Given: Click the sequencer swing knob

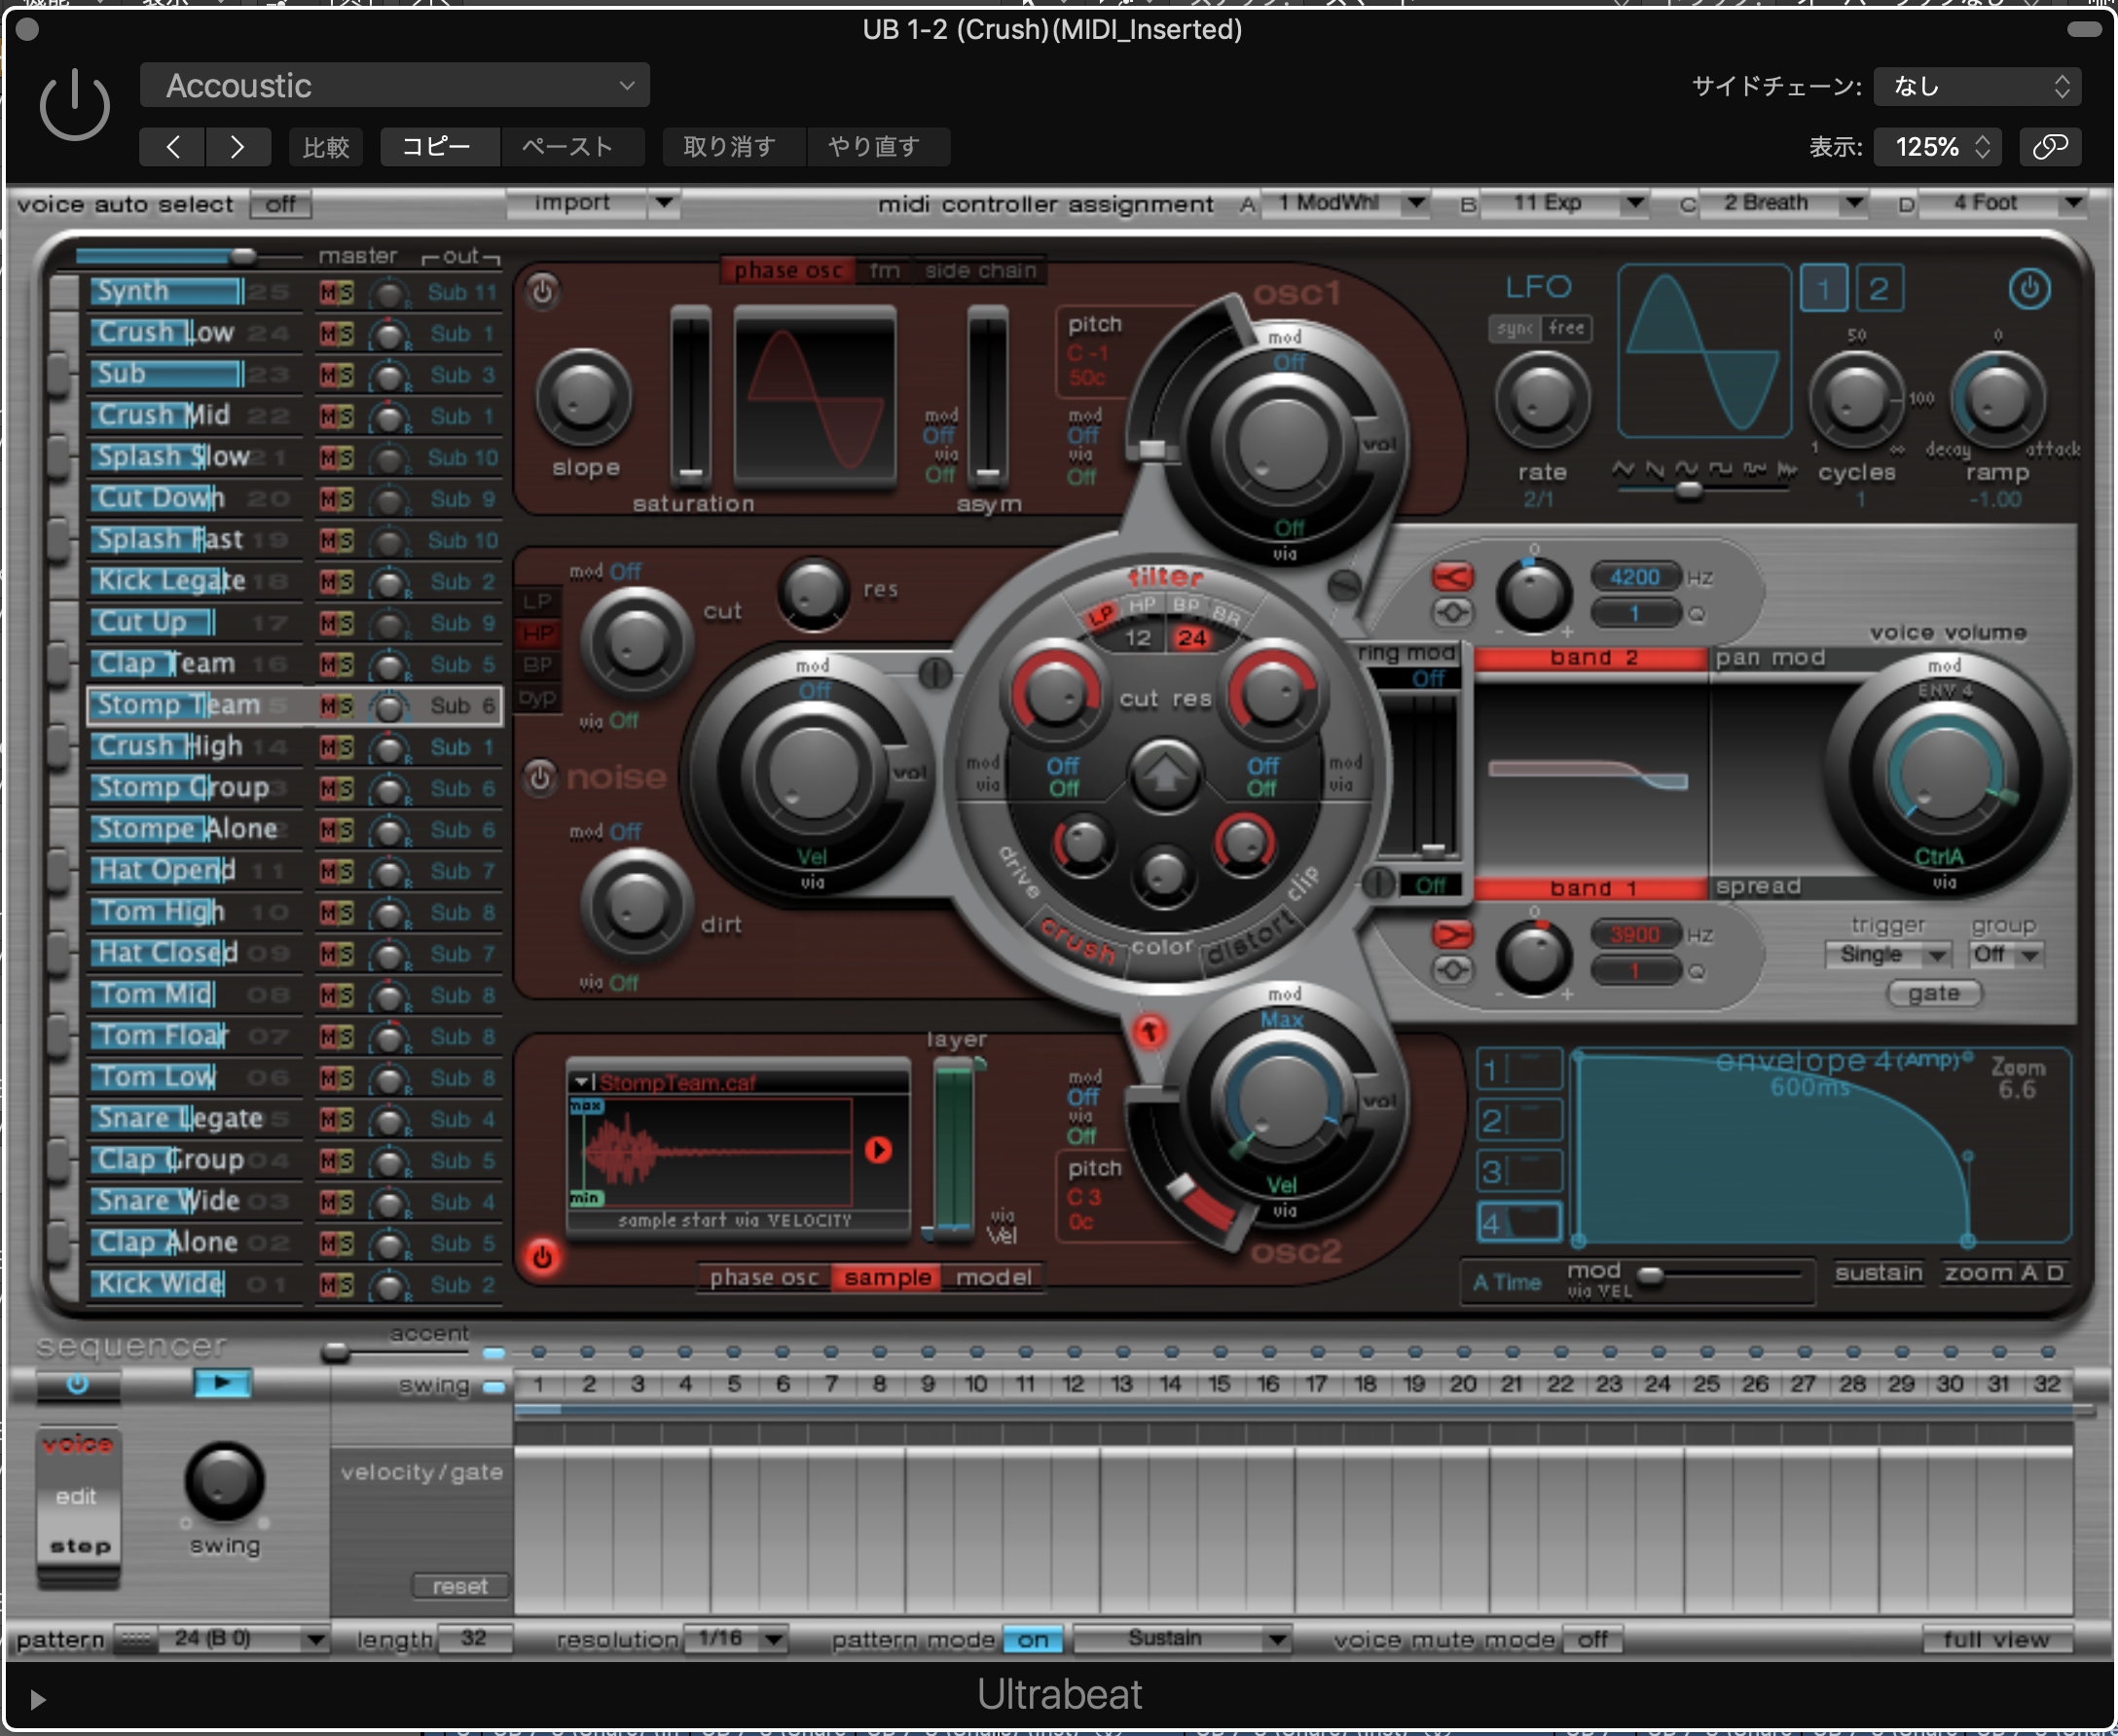Looking at the screenshot, I should 224,1481.
